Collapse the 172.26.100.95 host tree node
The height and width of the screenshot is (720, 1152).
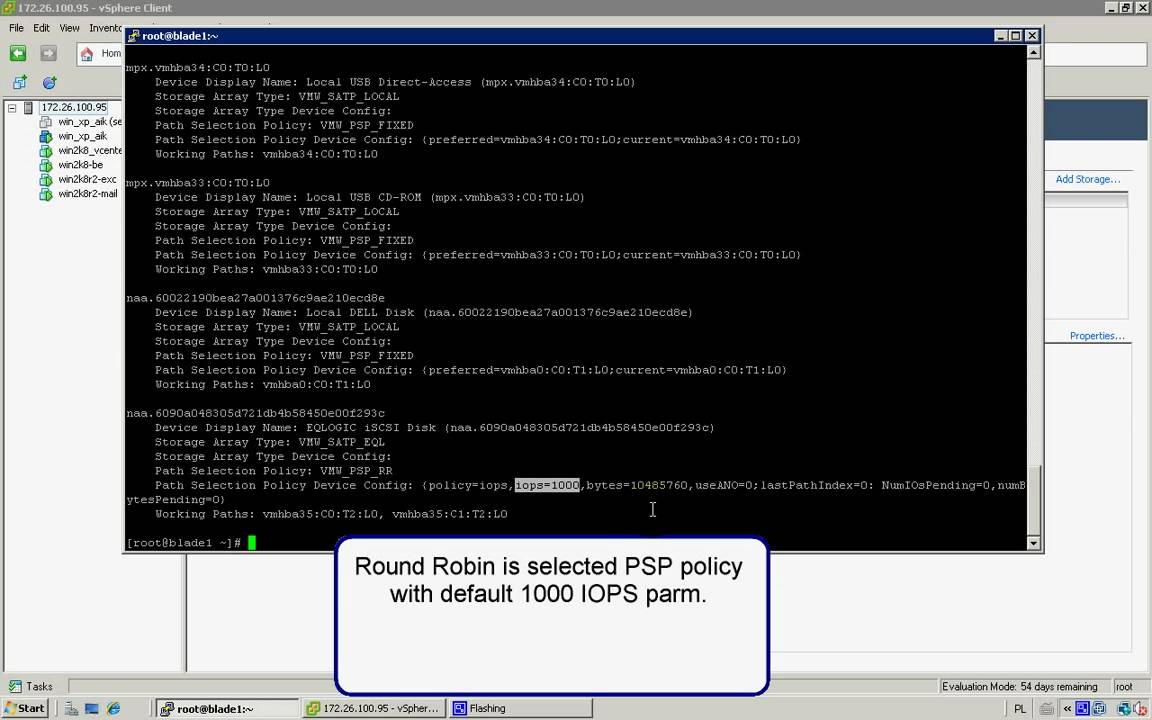tap(12, 108)
